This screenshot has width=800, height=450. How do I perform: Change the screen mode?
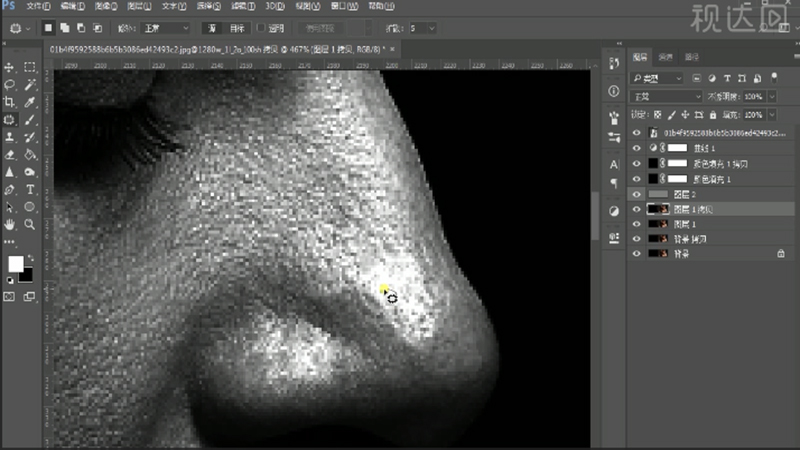[x=30, y=297]
